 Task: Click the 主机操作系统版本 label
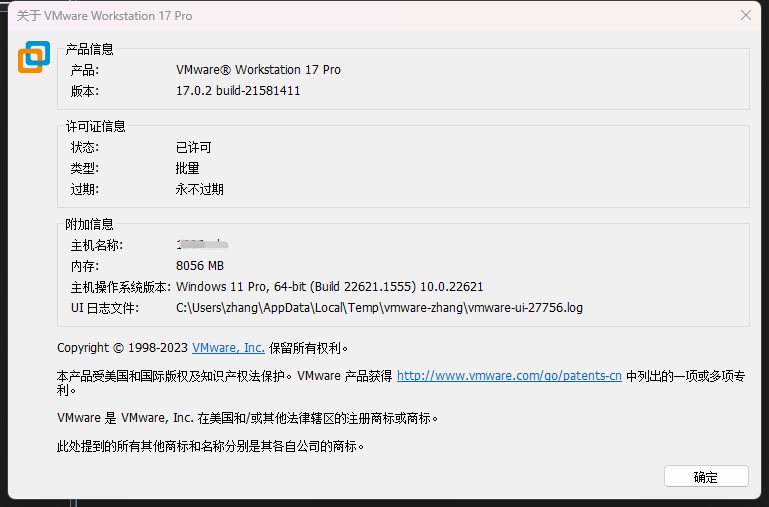121,287
